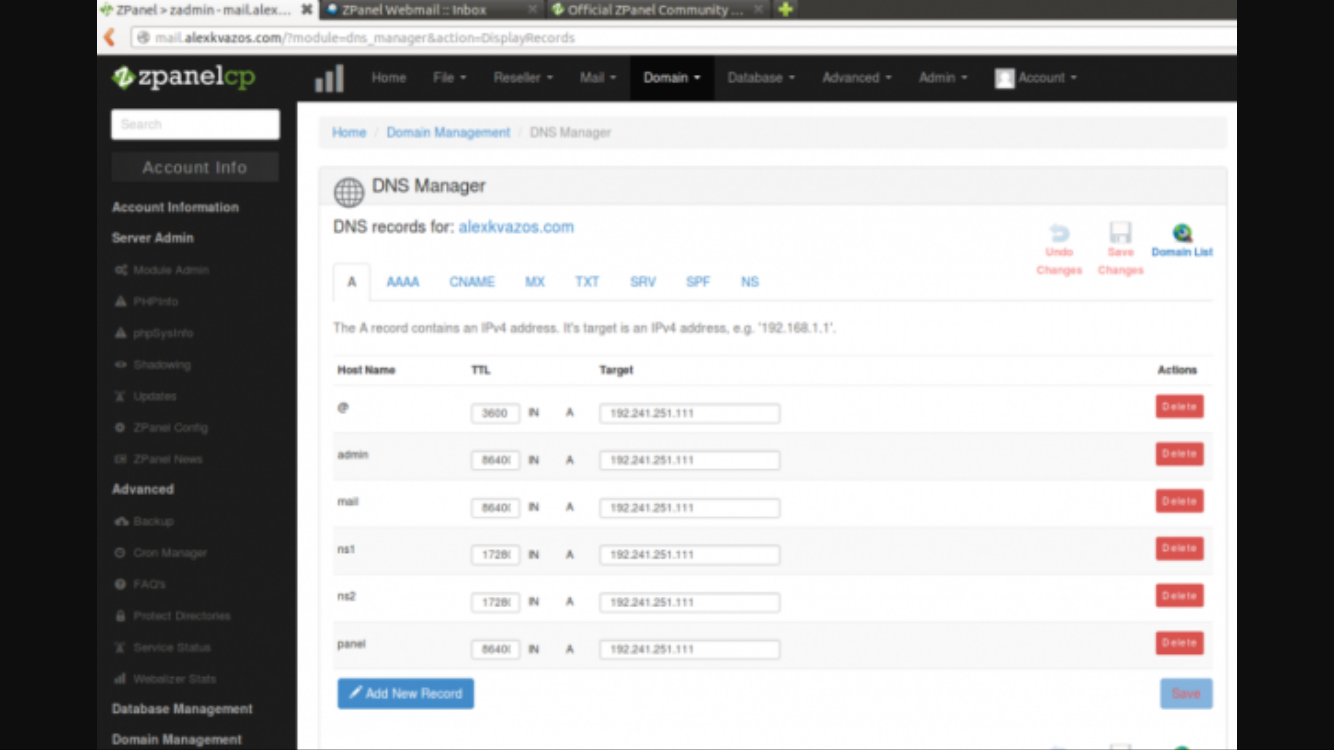Screen dimensions: 1334x750
Task: Click the blue Save button
Action: pyautogui.click(x=1186, y=694)
